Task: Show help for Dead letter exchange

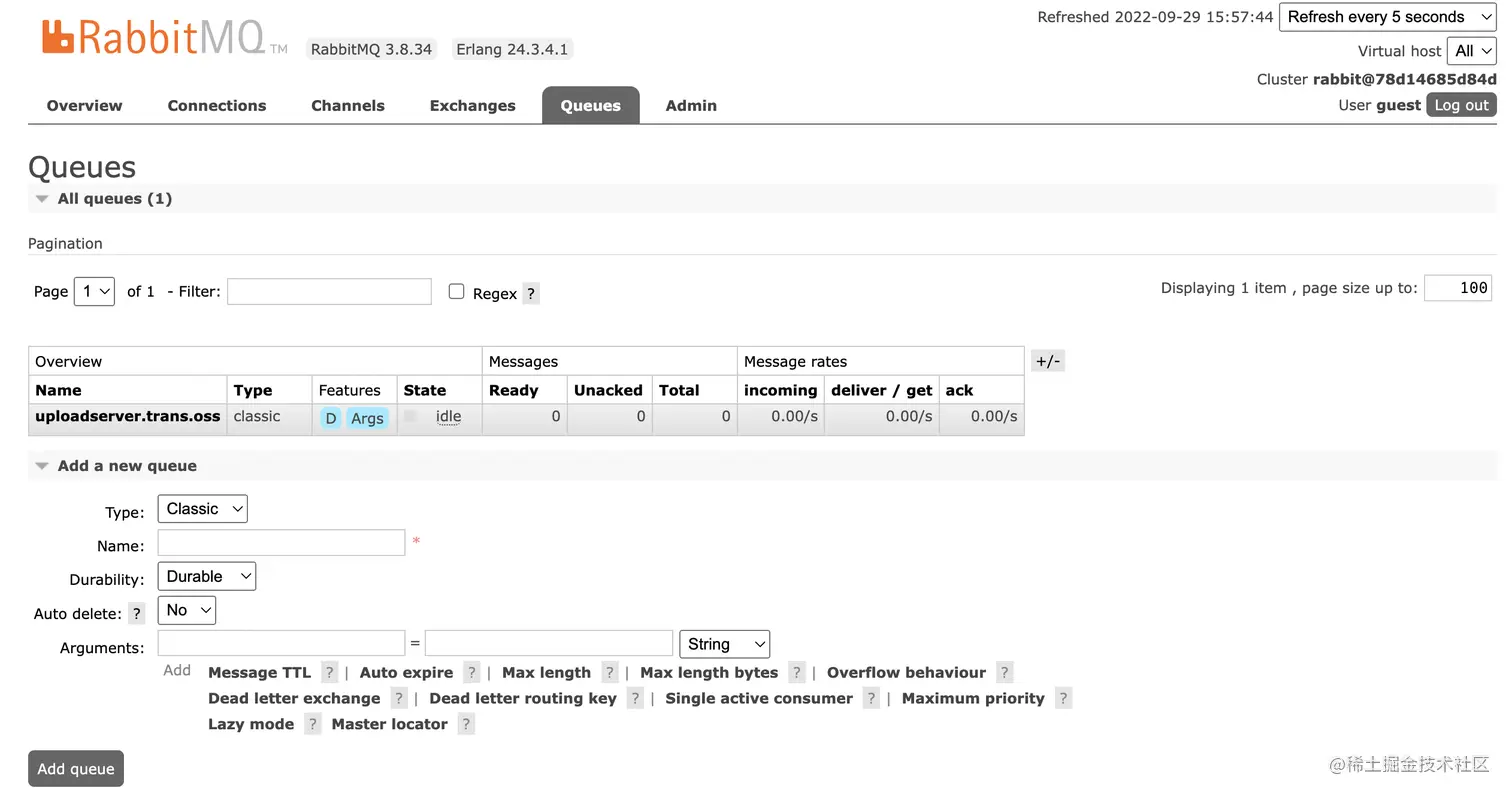Action: pyautogui.click(x=398, y=699)
